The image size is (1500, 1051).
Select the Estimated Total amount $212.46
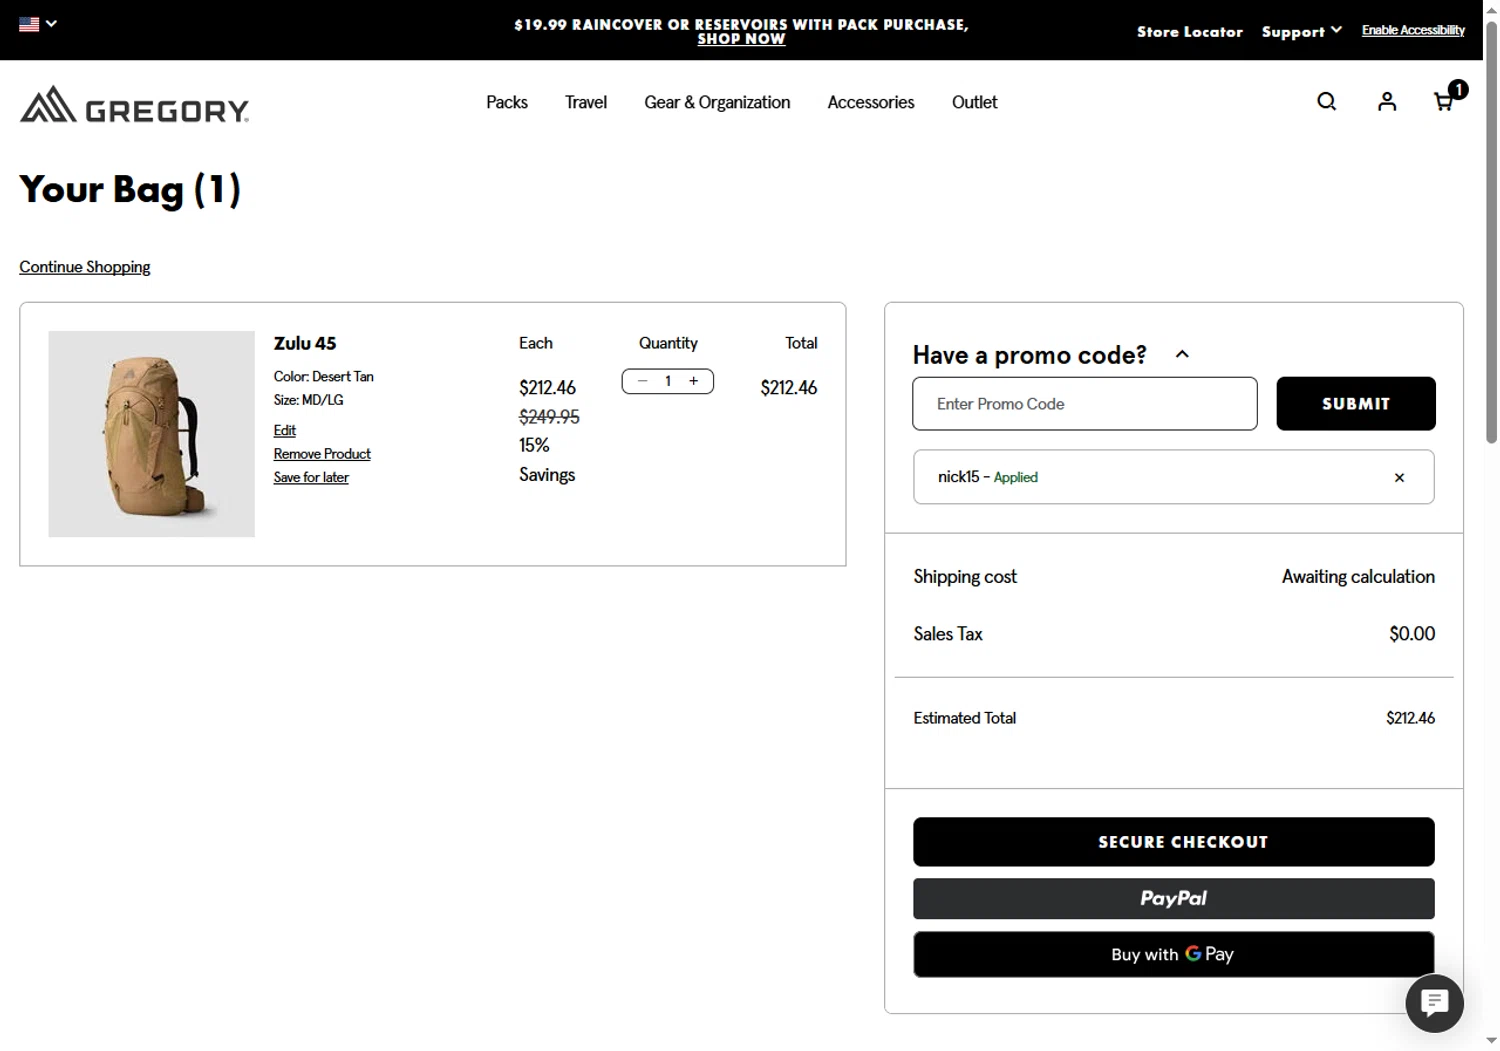pos(1410,718)
